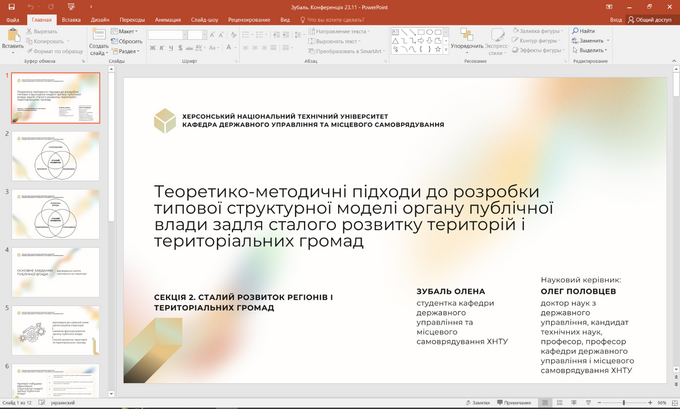Click the Упорядочить (Arrange) icon

(x=466, y=35)
